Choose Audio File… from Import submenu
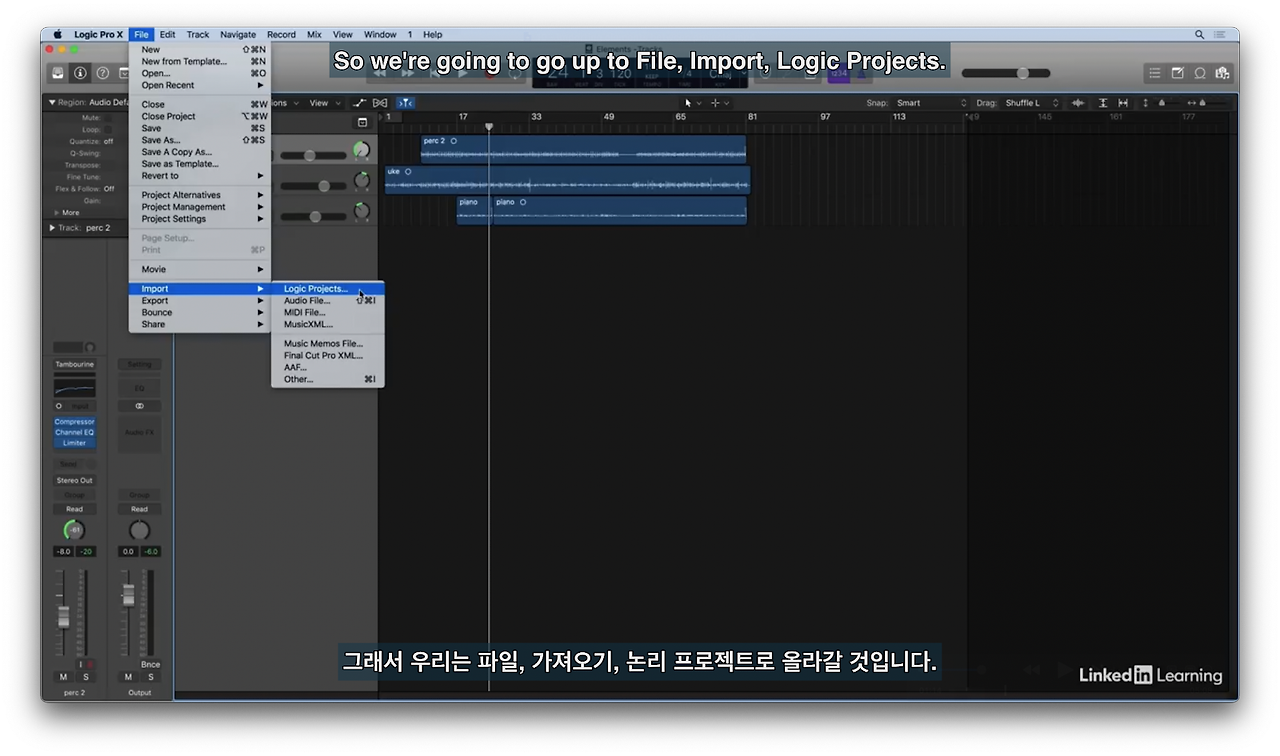 pos(328,301)
